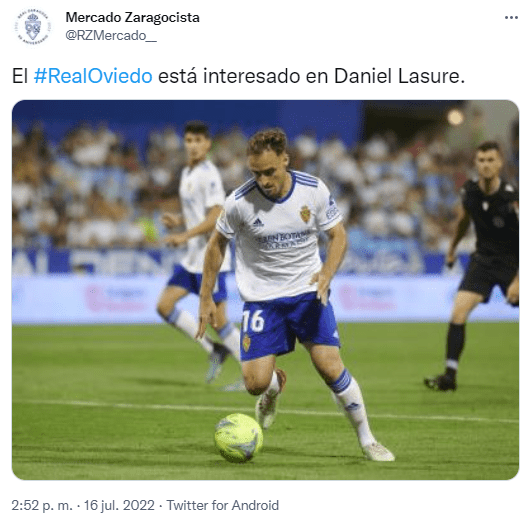The height and width of the screenshot is (522, 529).
Task: Click the Mercado Zaragocista display name
Action: pyautogui.click(x=132, y=17)
